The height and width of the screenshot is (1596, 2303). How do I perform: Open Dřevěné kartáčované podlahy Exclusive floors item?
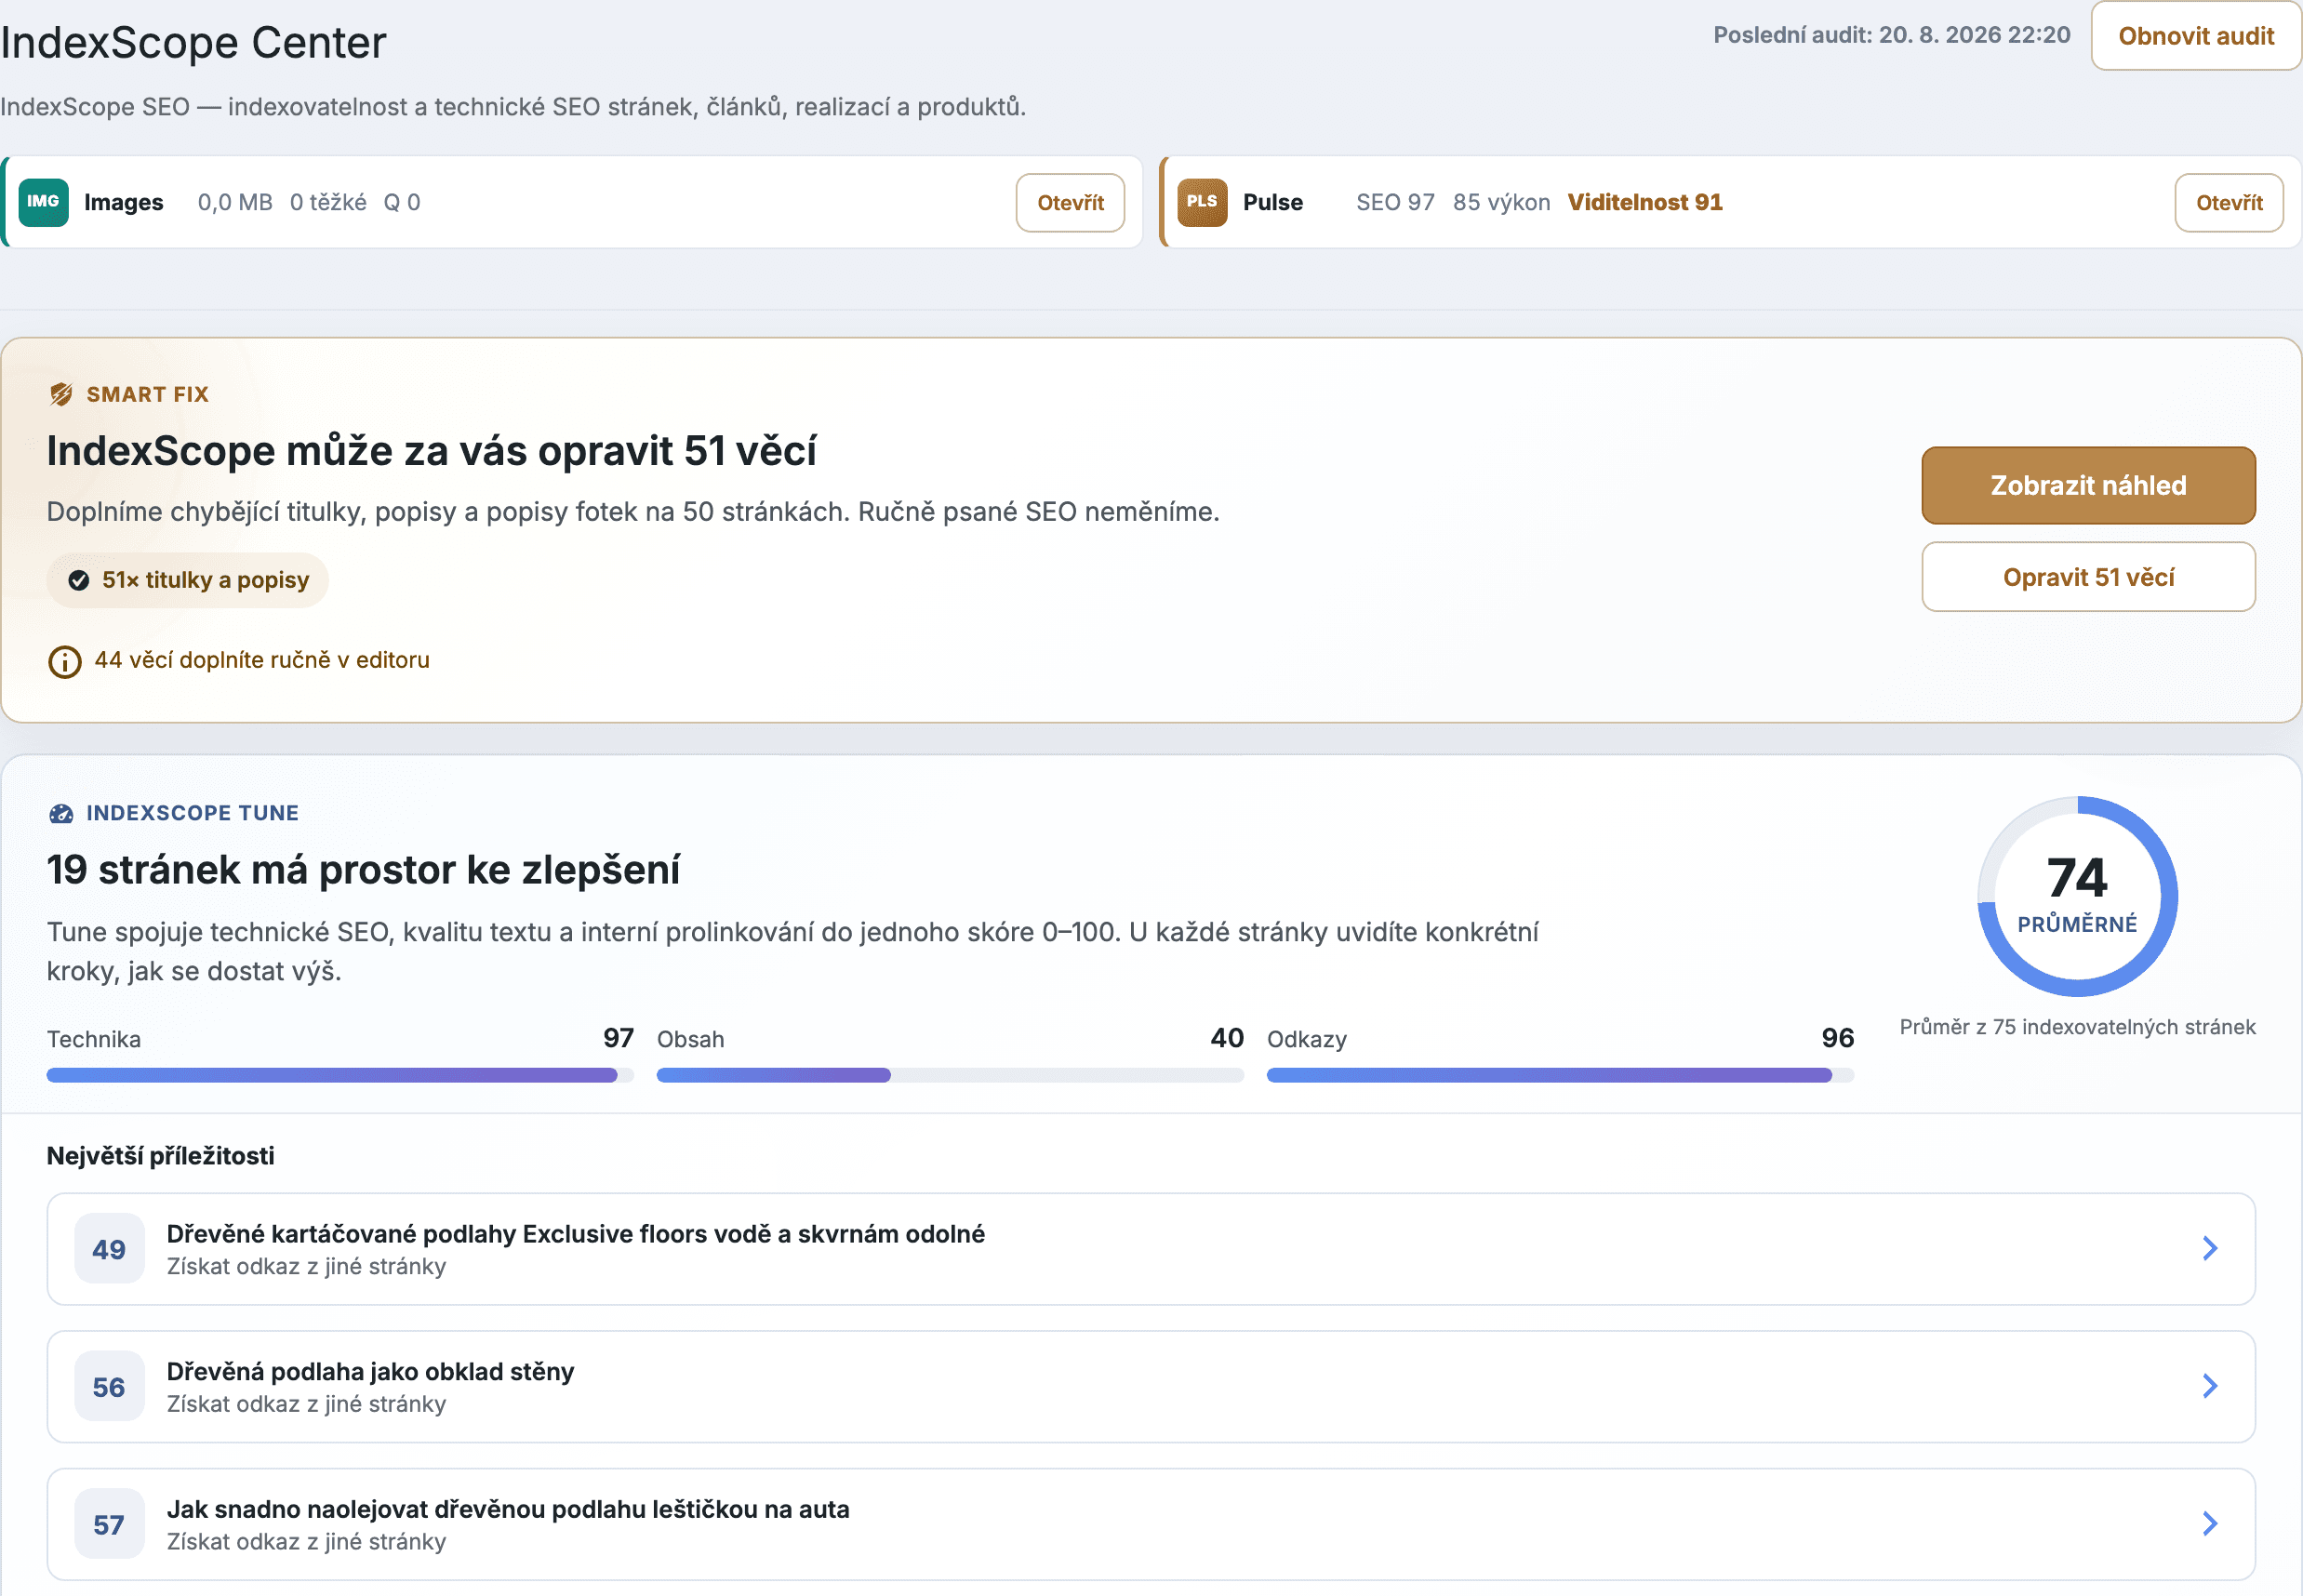pos(1151,1249)
